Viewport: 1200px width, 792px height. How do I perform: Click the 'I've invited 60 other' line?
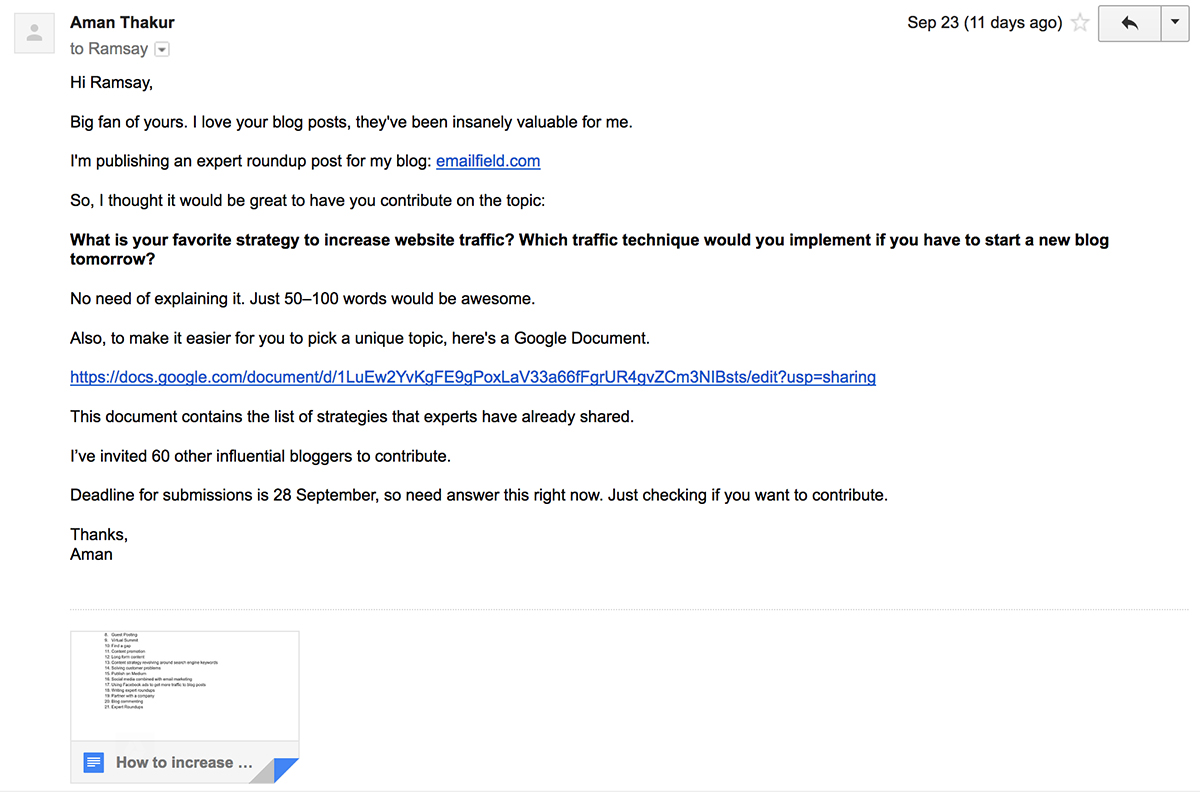pos(260,456)
